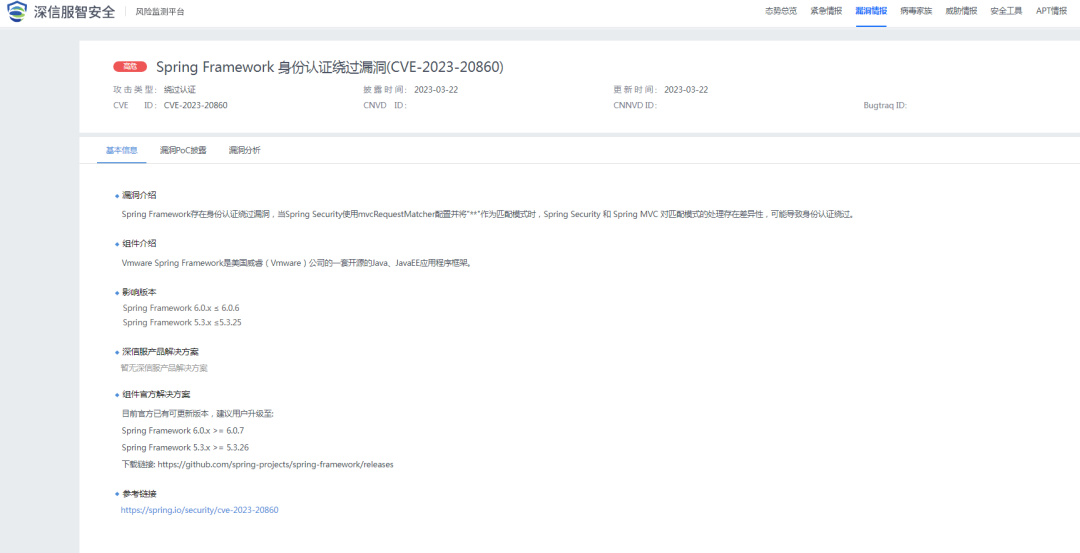Click the 披露时间 date 2023-03-22
Image resolution: width=1080 pixels, height=553 pixels.
click(436, 90)
